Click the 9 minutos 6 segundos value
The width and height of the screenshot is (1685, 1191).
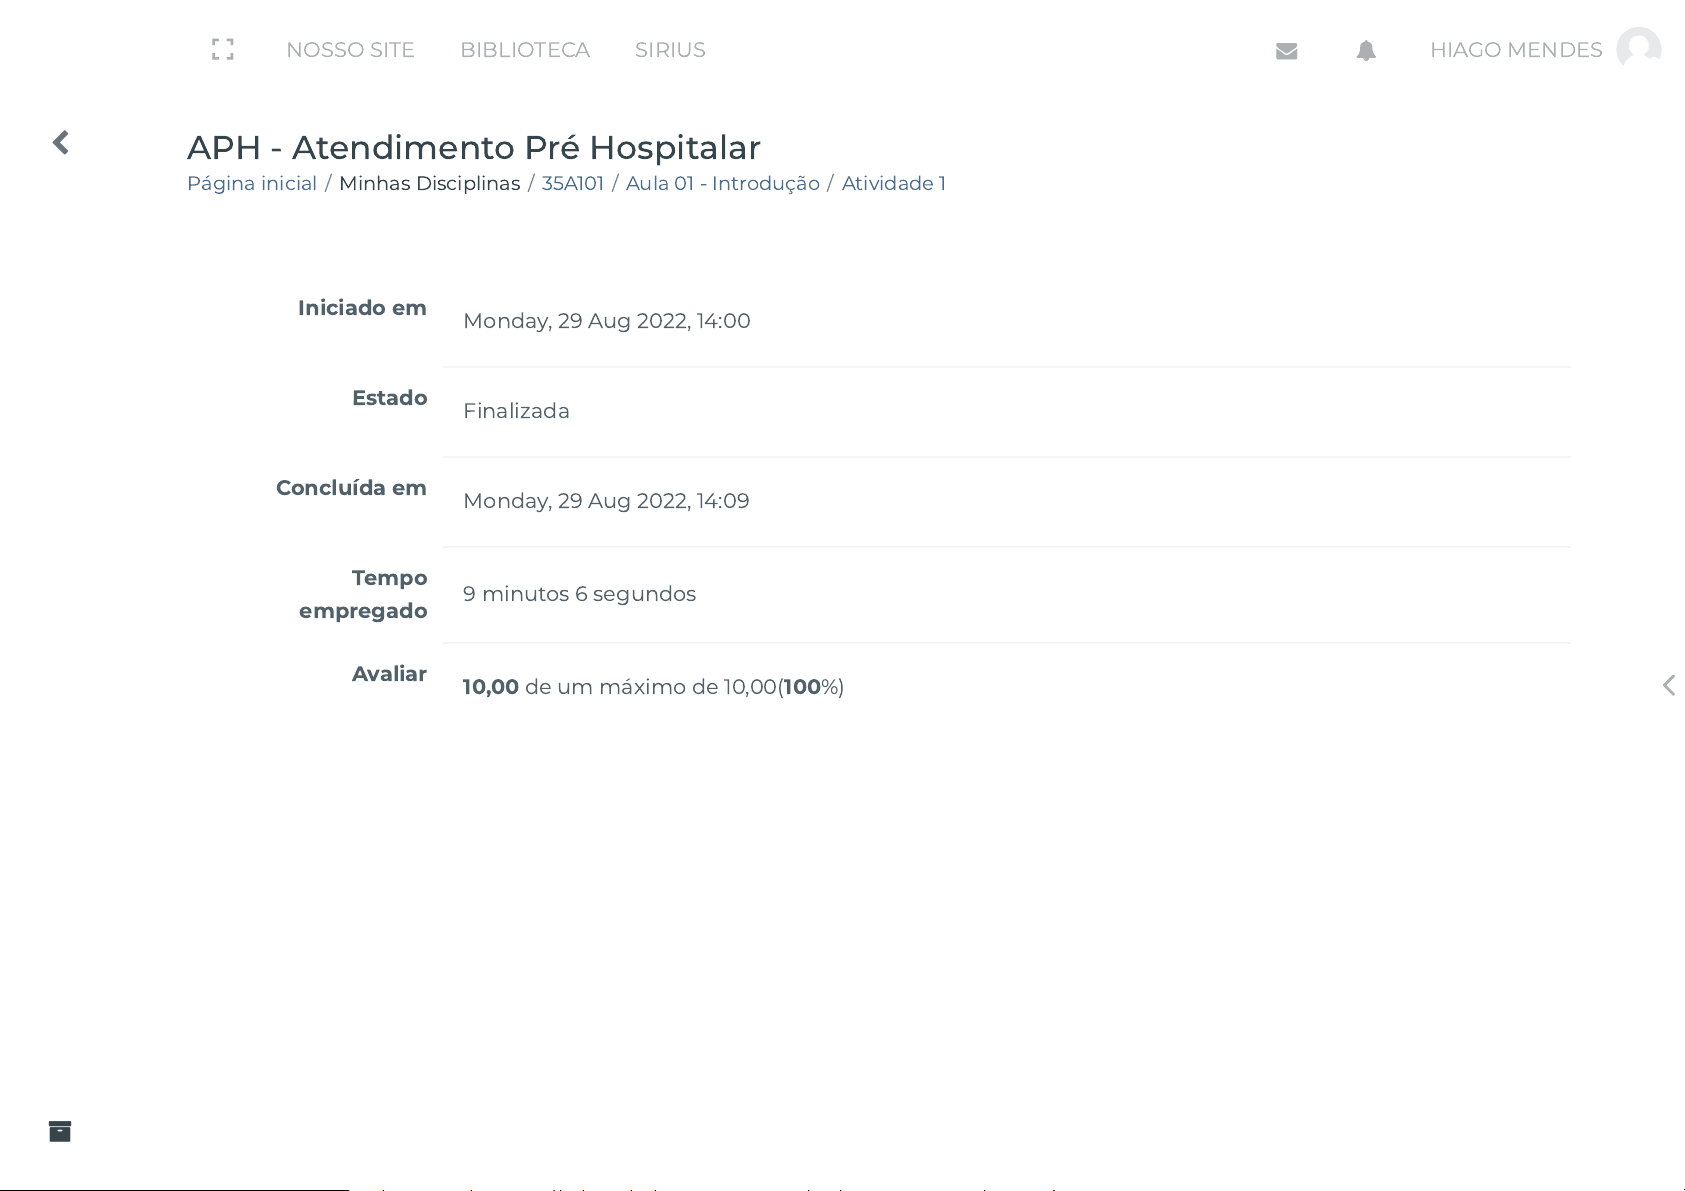click(579, 594)
